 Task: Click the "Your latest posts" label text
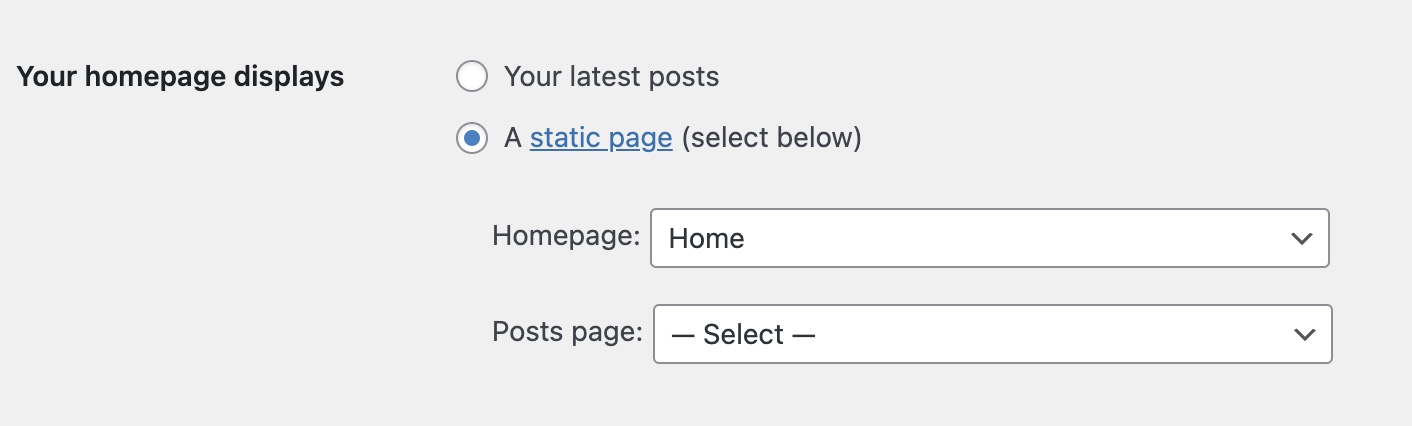611,77
